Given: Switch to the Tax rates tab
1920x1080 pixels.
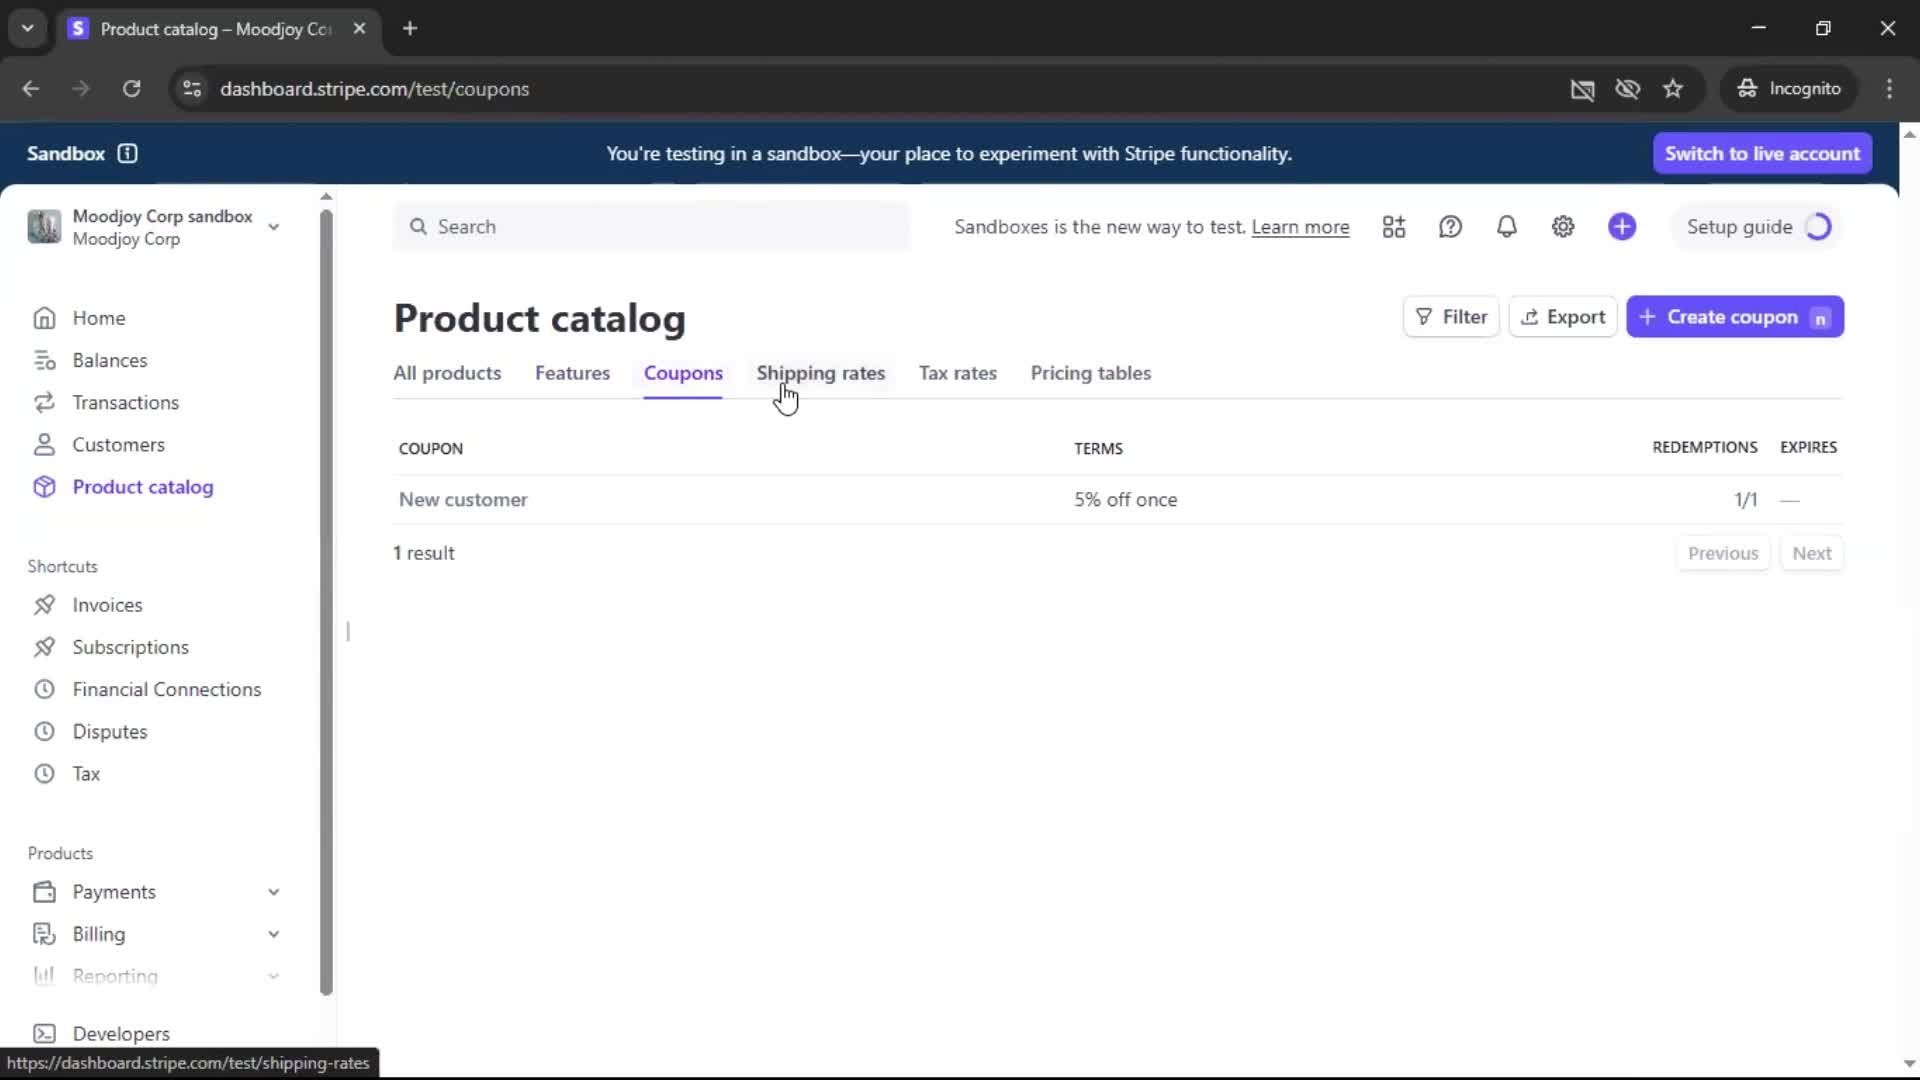Looking at the screenshot, I should click(x=957, y=373).
